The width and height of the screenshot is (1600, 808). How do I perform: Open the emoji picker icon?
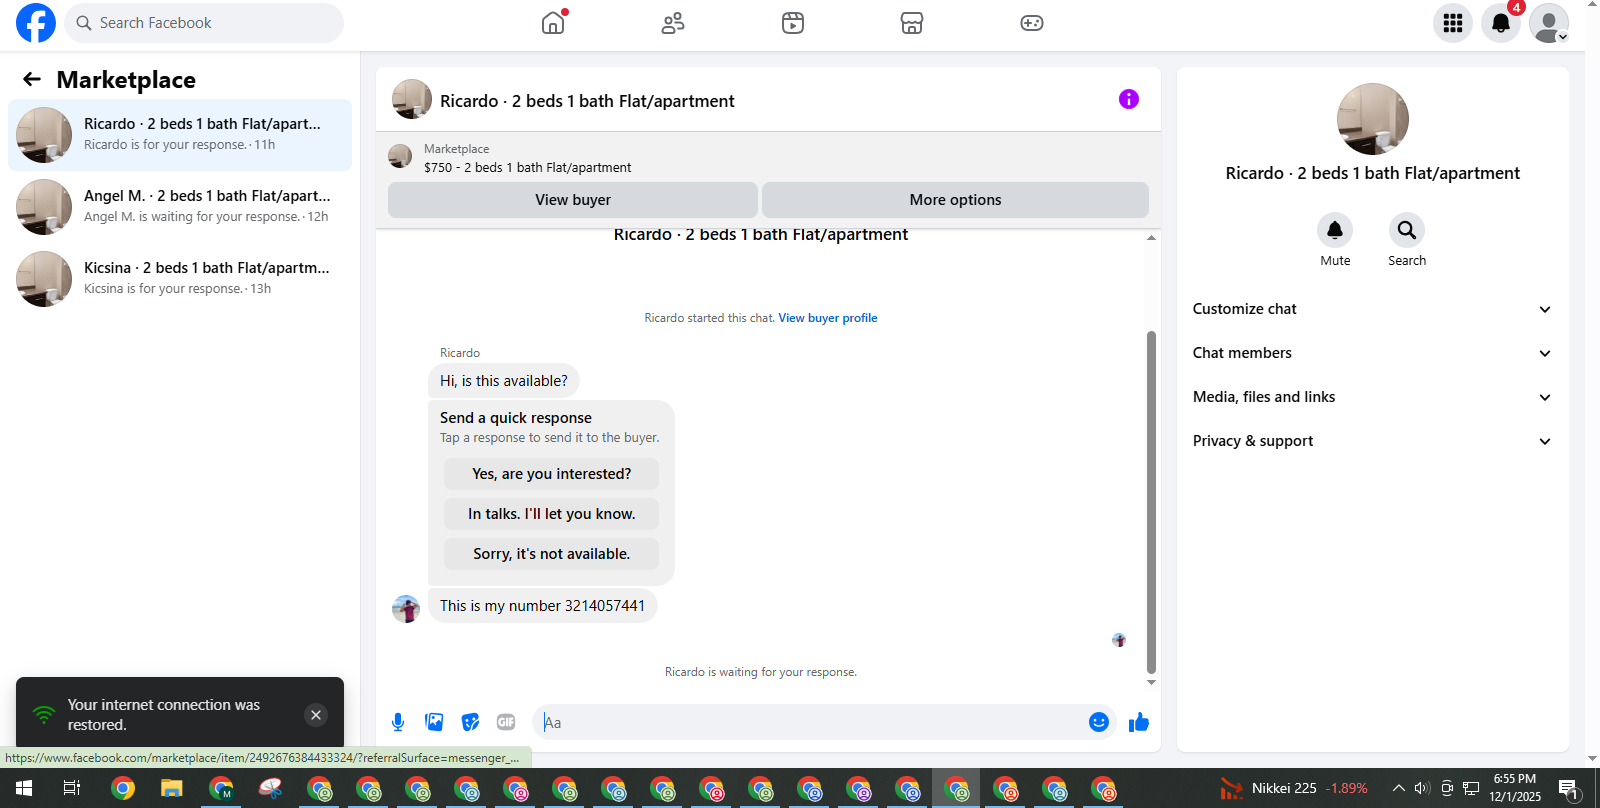pos(1099,722)
